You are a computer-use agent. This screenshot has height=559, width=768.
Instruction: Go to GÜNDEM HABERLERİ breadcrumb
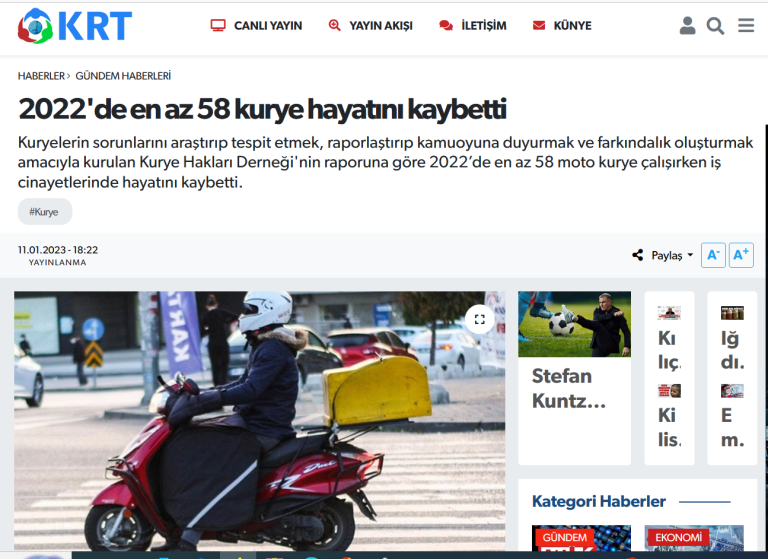tap(123, 76)
